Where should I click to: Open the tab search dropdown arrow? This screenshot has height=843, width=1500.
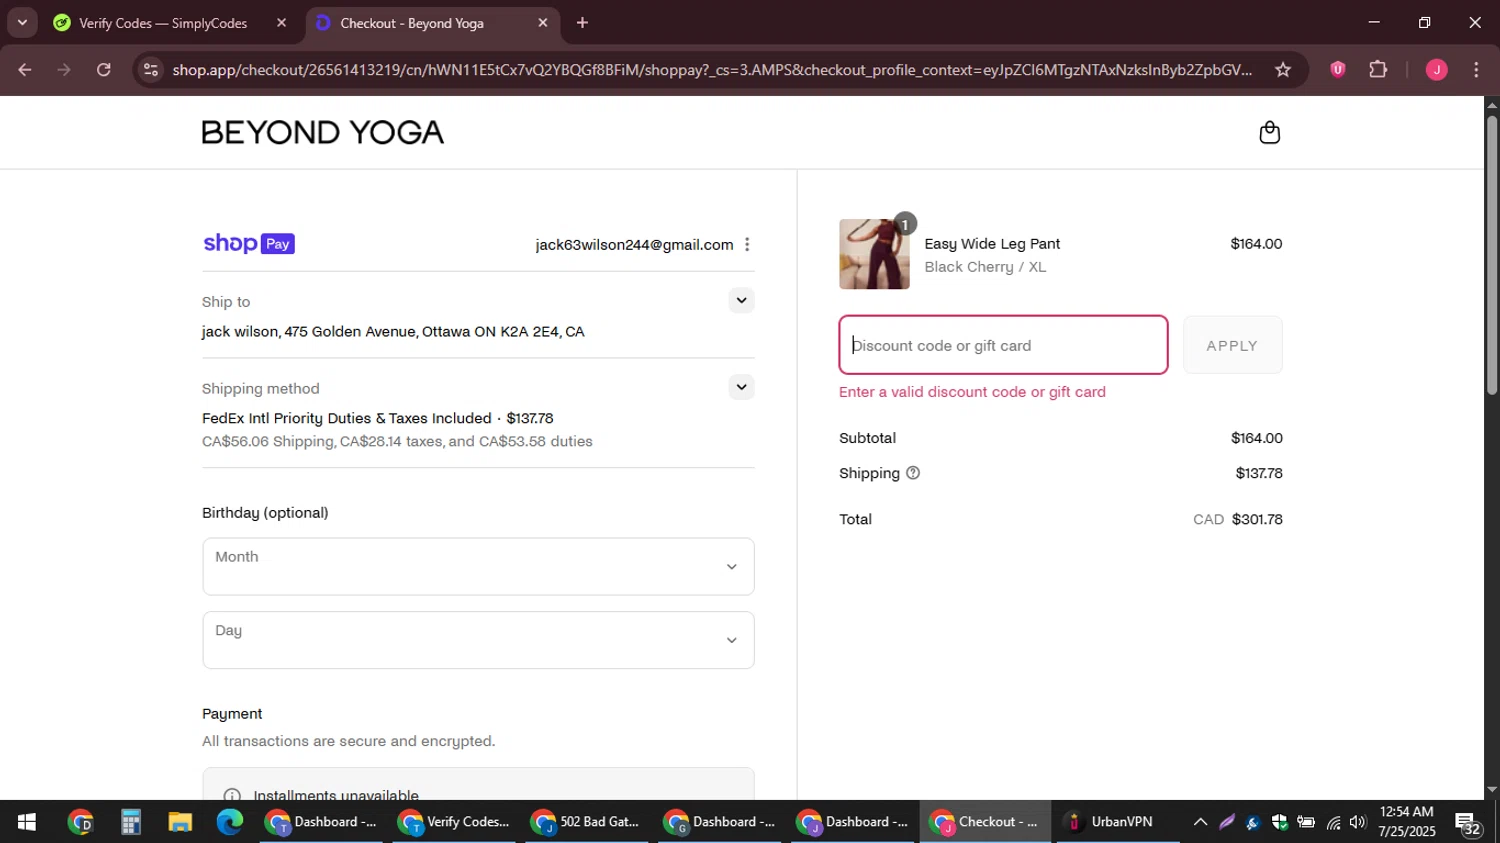(x=22, y=23)
